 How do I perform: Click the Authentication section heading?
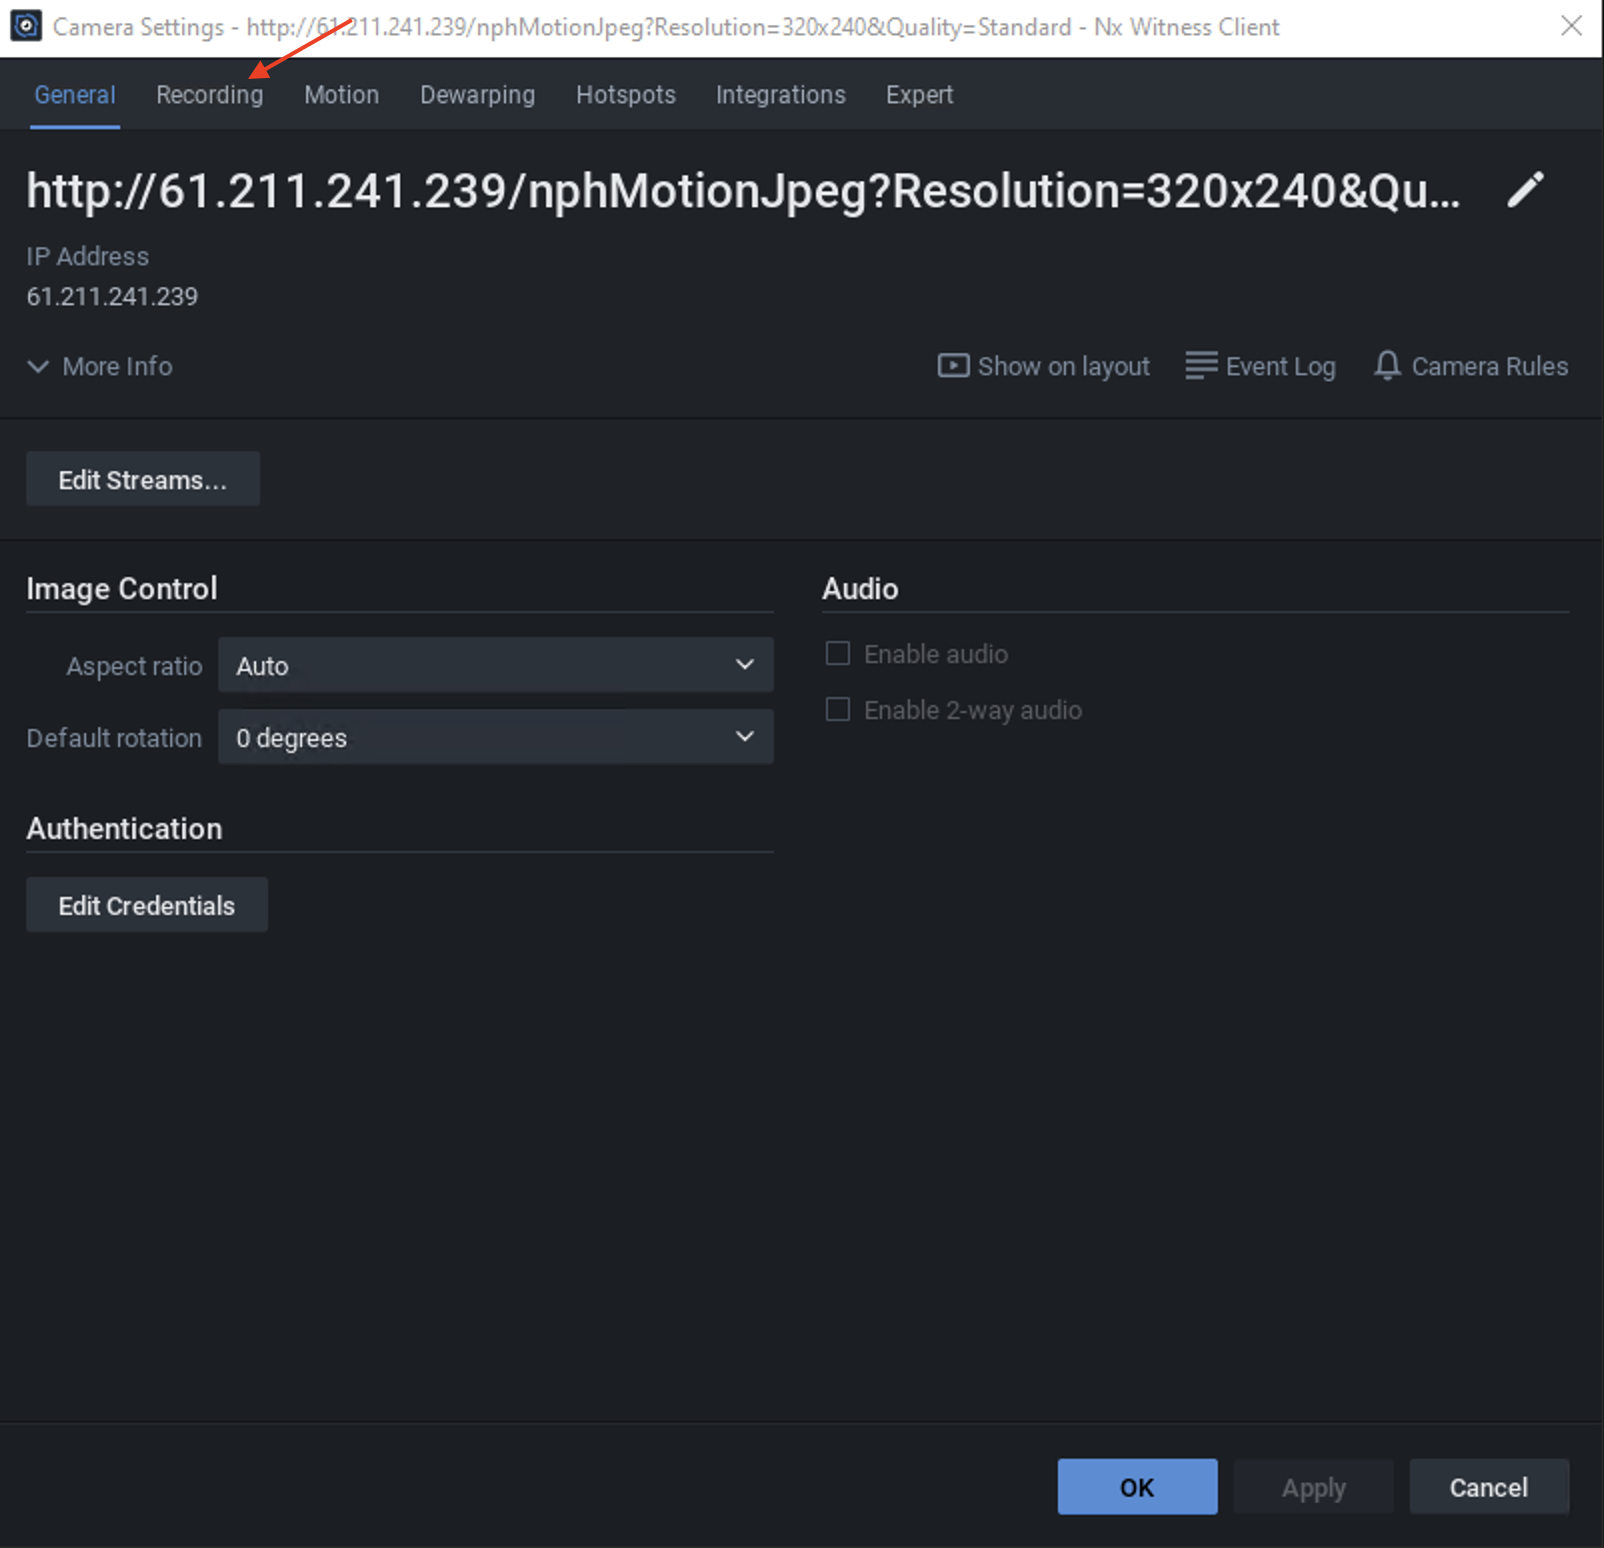[x=124, y=828]
